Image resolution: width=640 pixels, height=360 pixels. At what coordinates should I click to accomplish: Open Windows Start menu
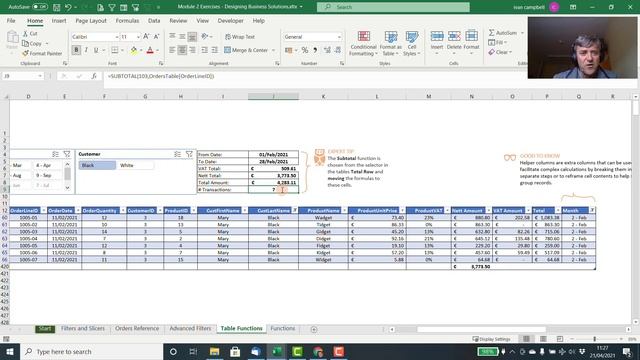click(10, 351)
